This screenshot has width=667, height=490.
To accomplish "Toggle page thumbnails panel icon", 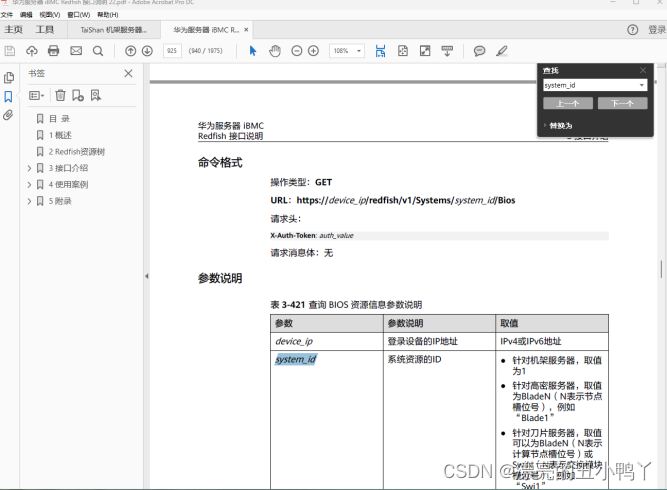I will tap(9, 77).
